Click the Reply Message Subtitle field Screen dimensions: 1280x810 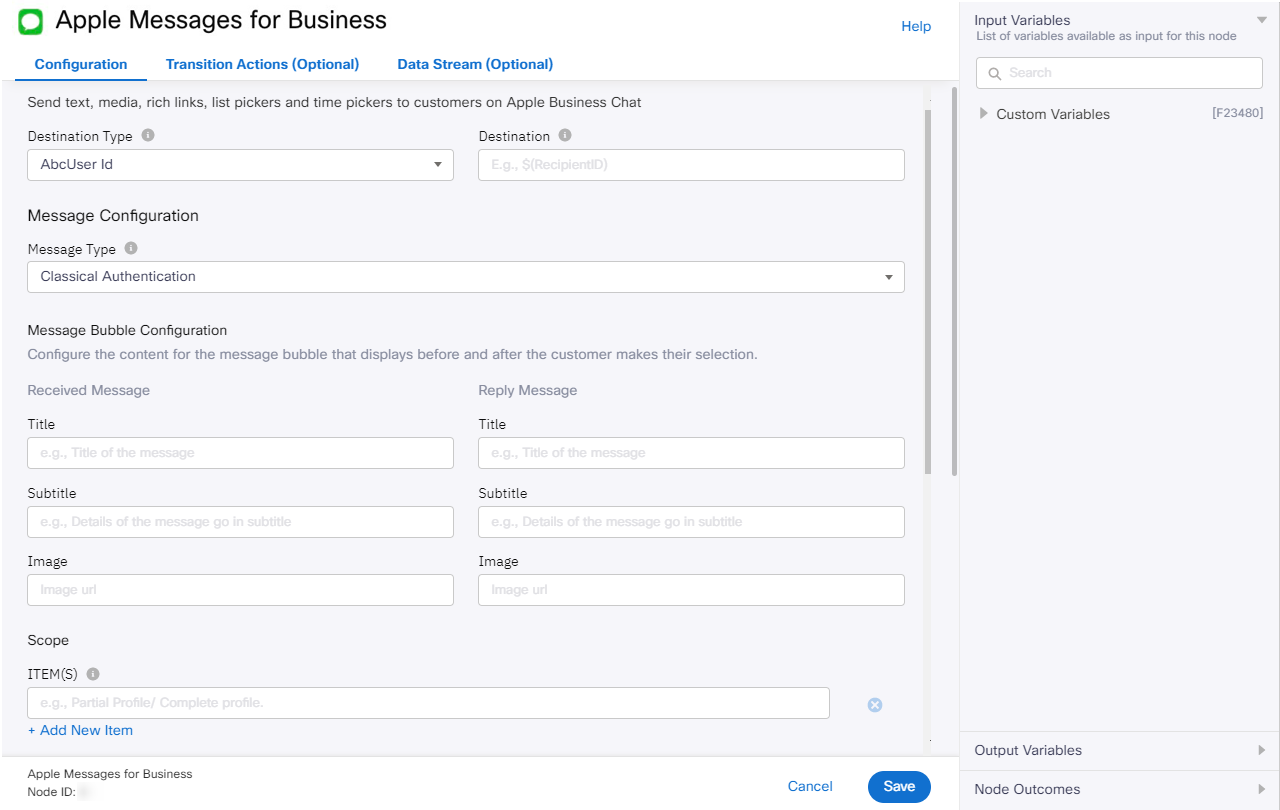[x=691, y=522]
